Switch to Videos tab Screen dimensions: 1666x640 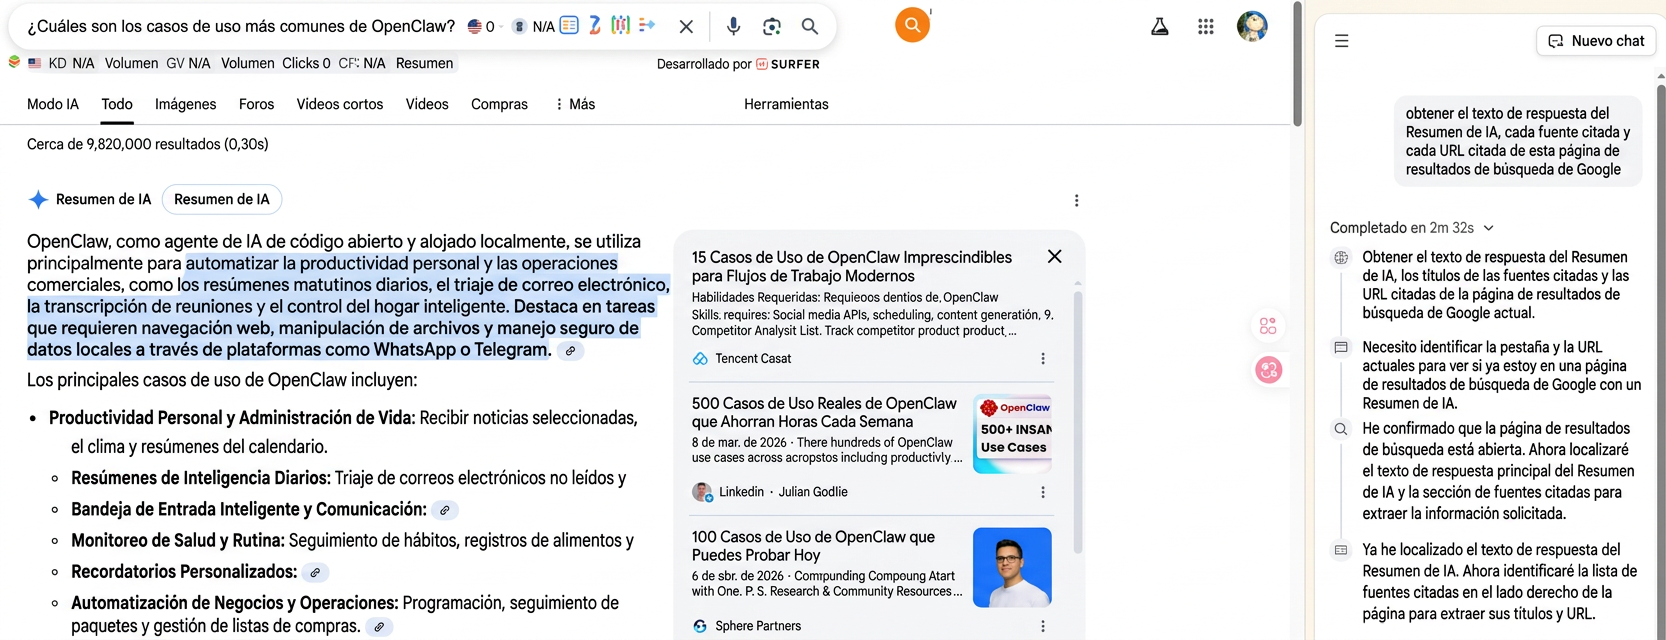click(427, 104)
